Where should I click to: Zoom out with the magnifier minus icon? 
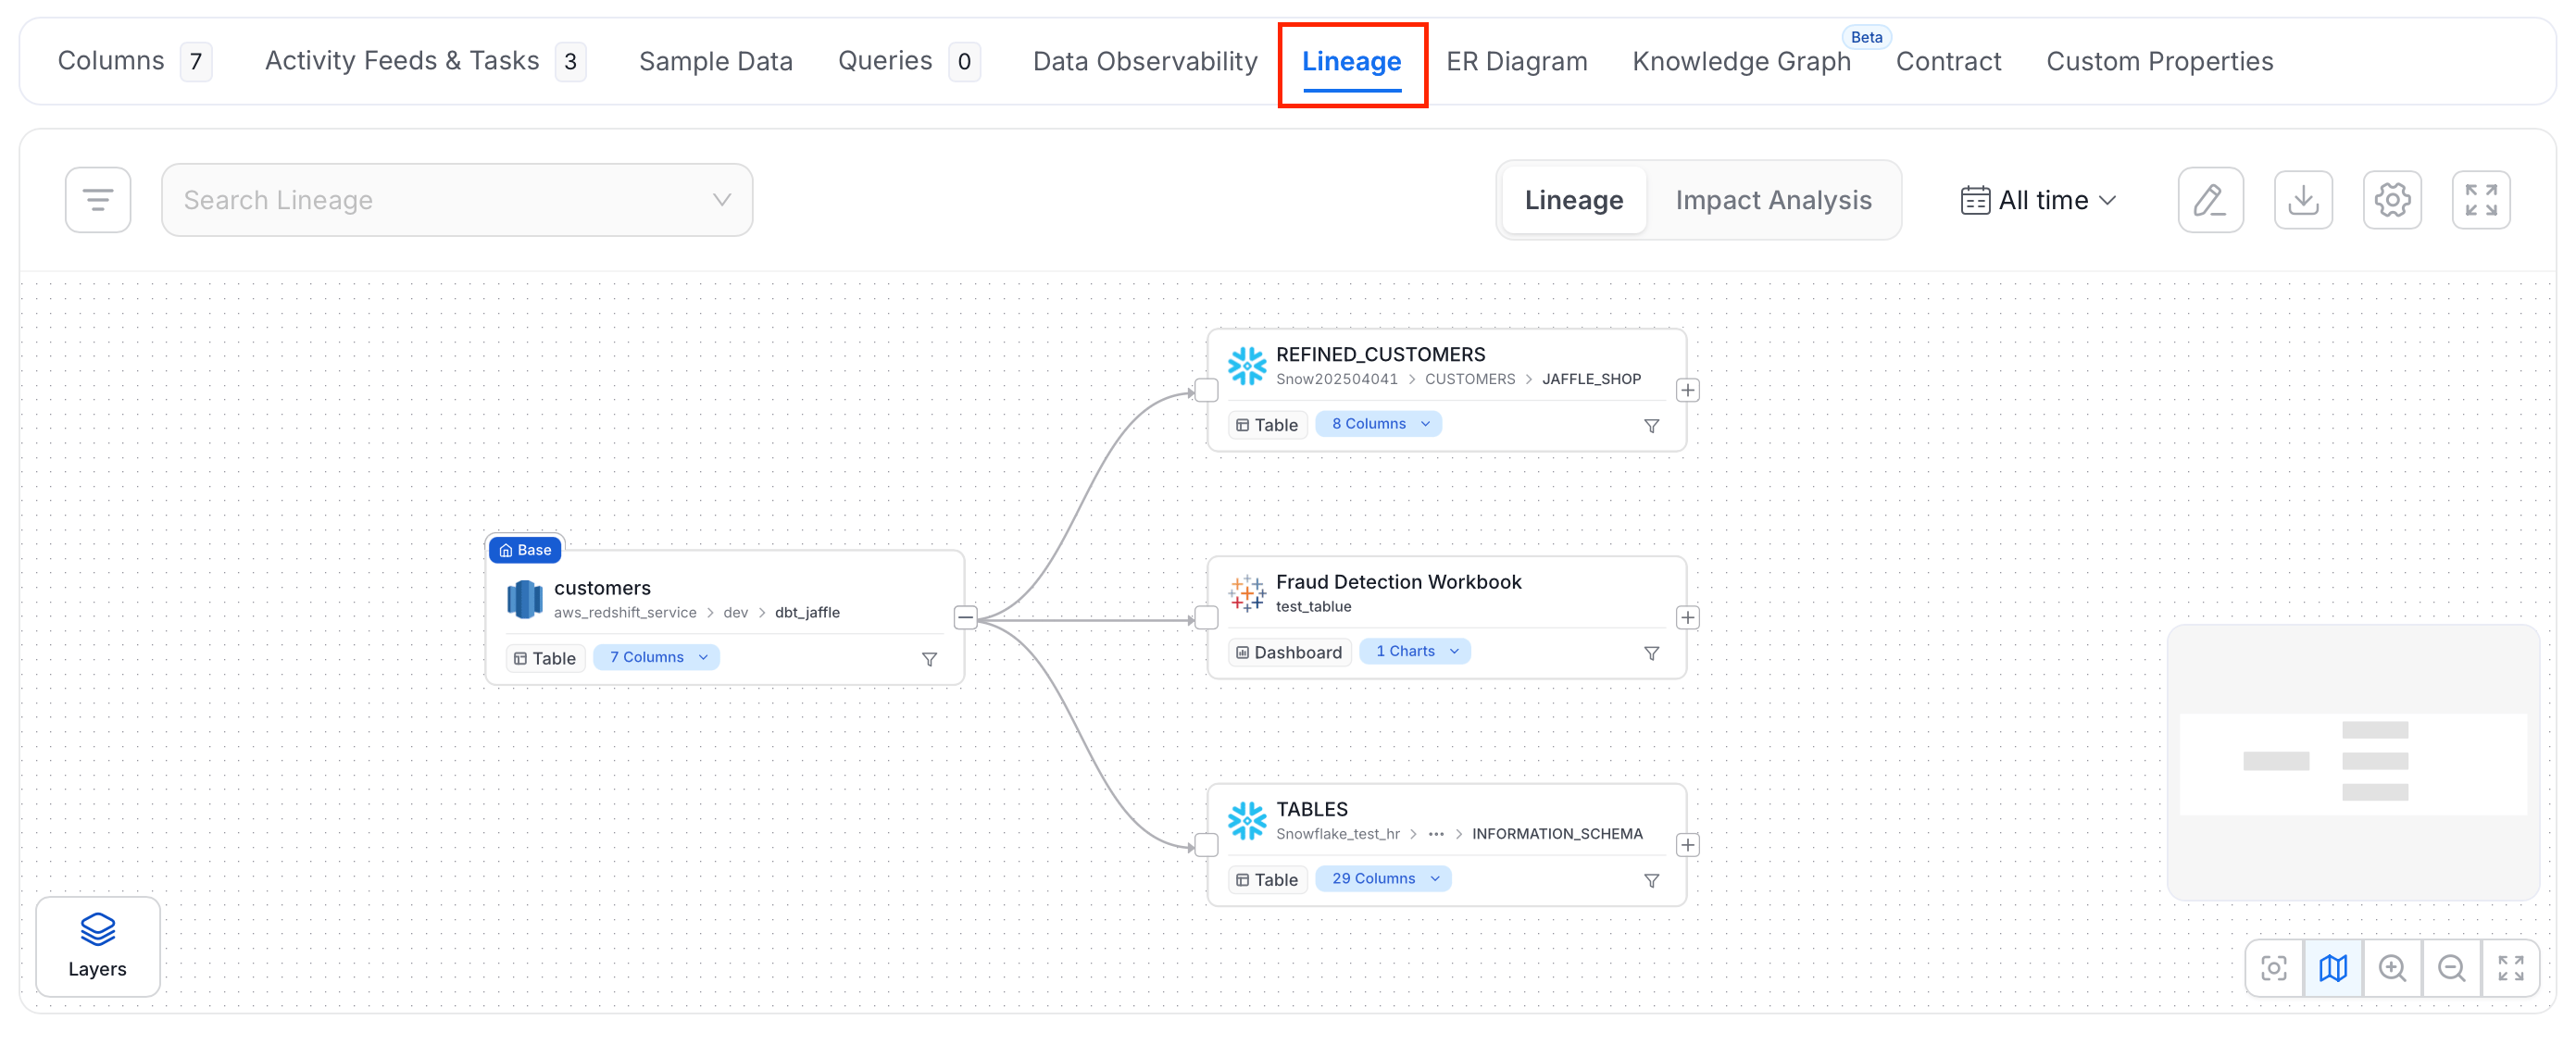tap(2451, 968)
